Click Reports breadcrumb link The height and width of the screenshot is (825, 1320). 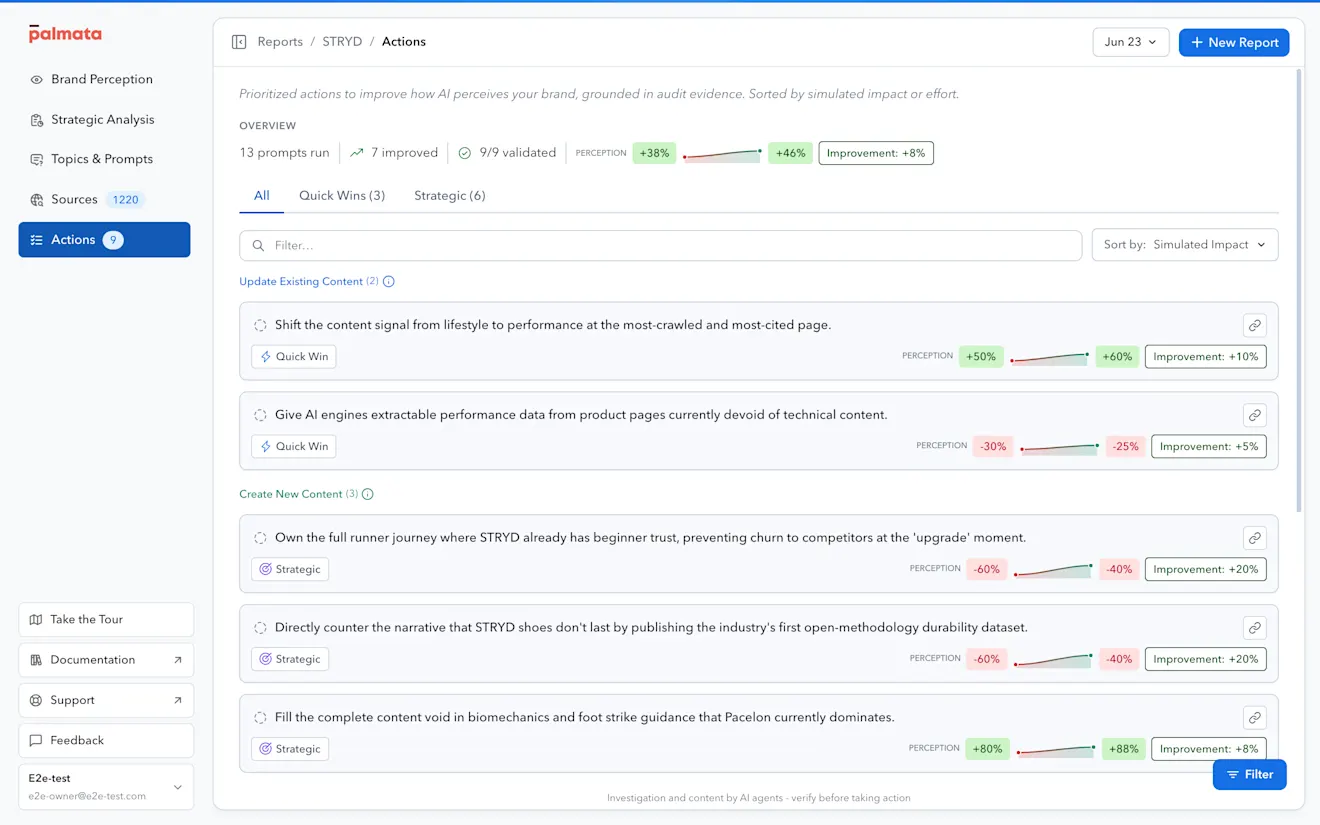[280, 42]
